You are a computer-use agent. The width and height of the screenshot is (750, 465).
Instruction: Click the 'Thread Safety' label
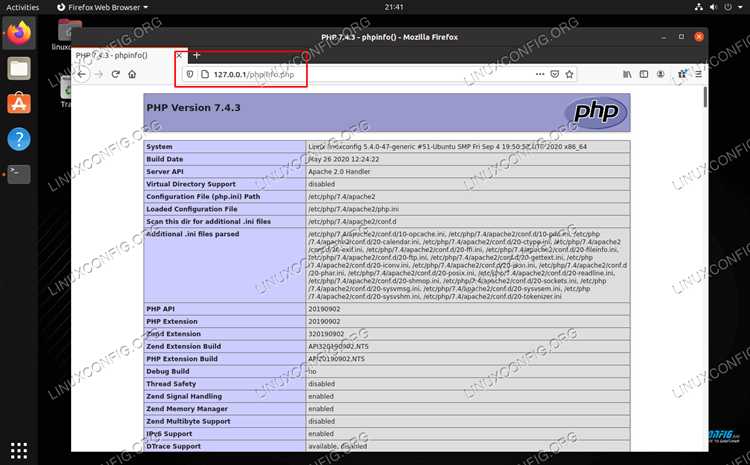click(171, 384)
